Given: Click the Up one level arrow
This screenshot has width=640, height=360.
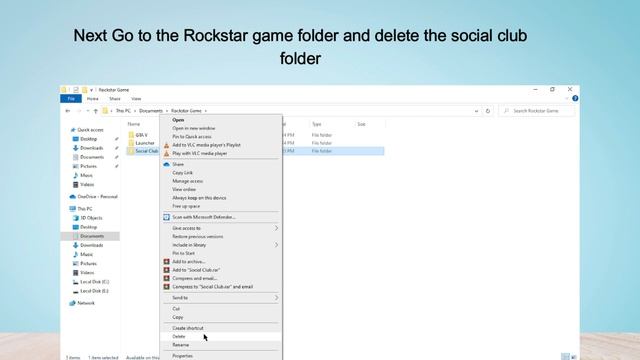Looking at the screenshot, I should point(96,111).
